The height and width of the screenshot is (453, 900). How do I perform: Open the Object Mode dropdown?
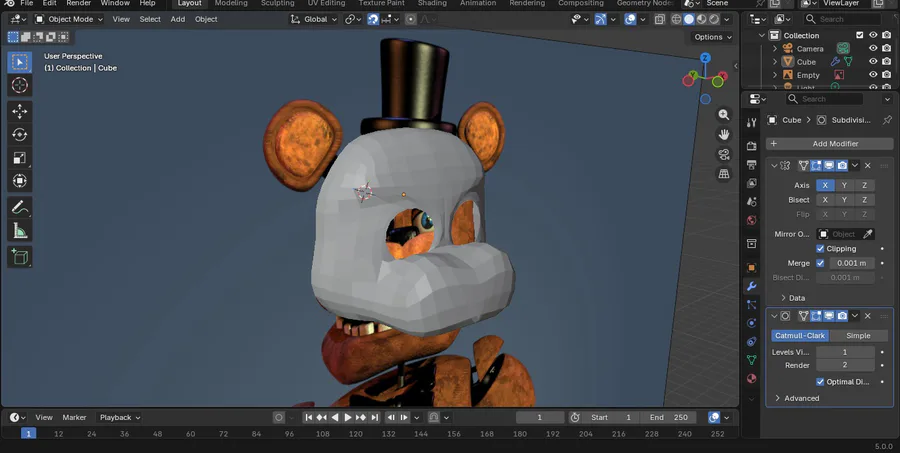(69, 19)
